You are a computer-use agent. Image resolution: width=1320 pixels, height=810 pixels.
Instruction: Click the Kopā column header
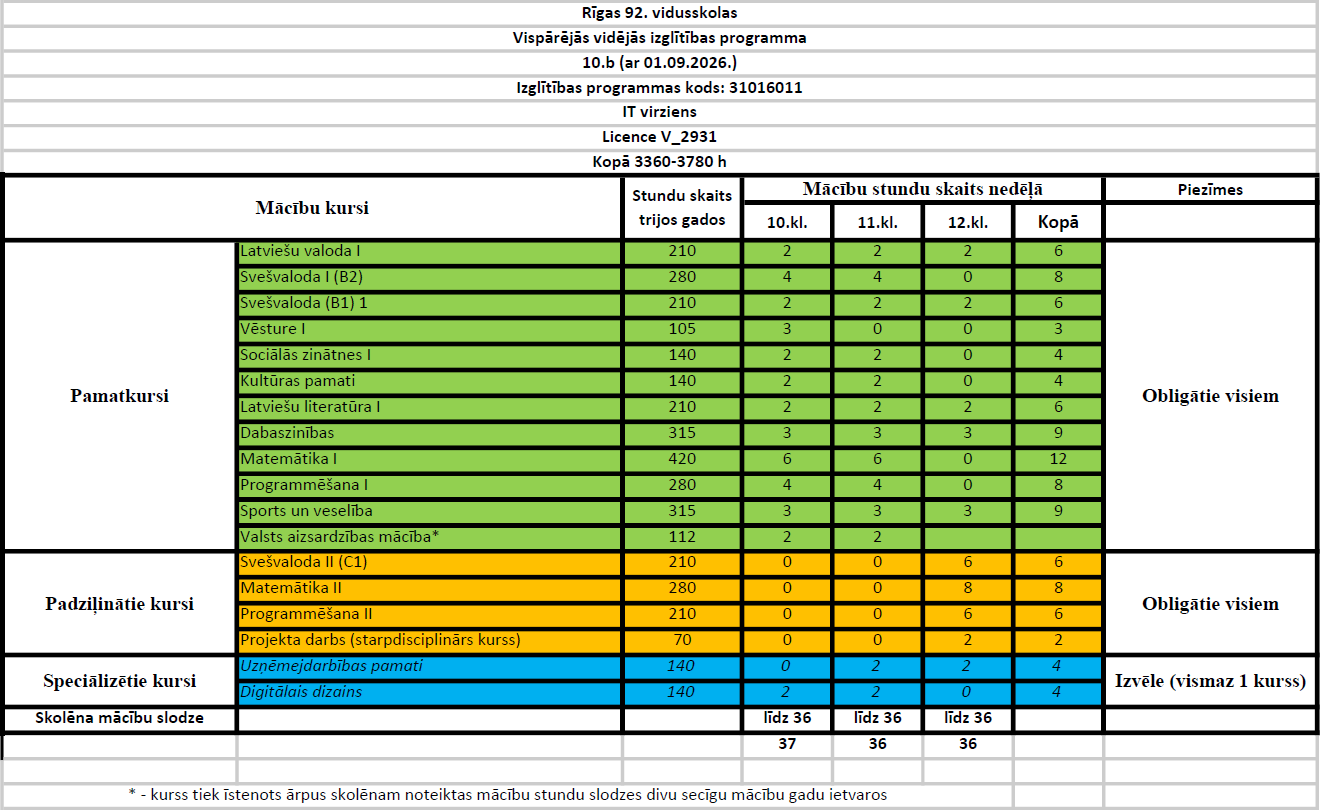pyautogui.click(x=1058, y=223)
